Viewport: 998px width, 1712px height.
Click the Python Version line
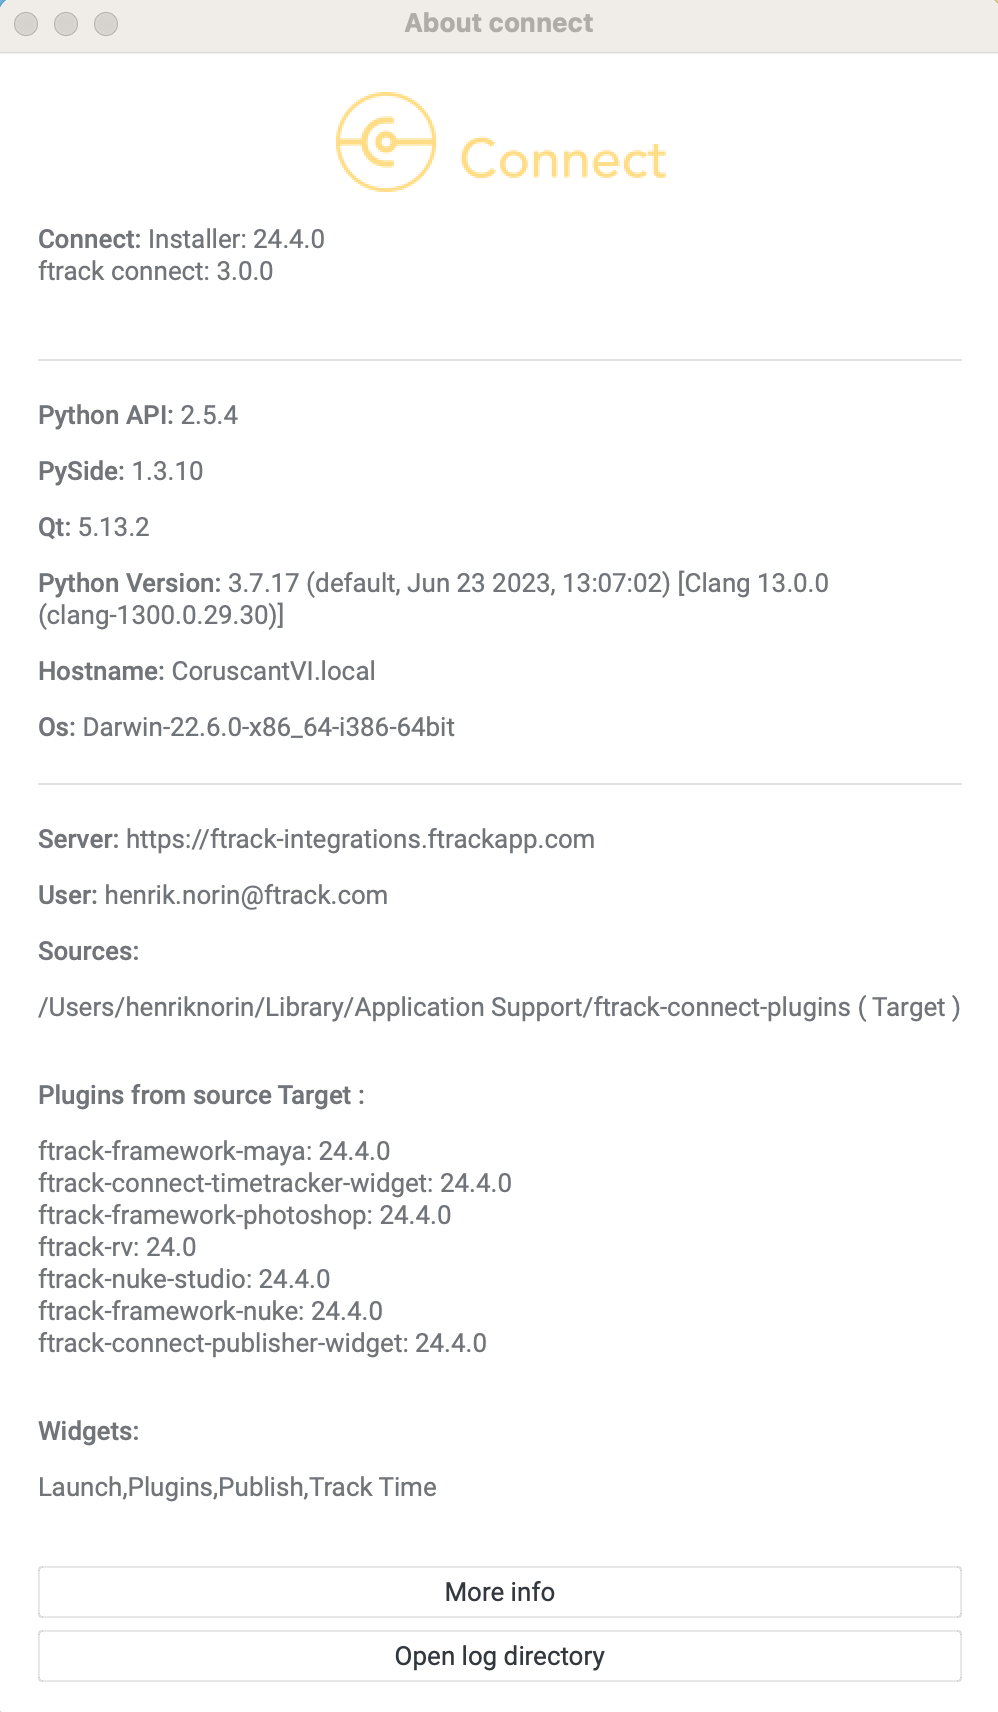click(x=433, y=599)
